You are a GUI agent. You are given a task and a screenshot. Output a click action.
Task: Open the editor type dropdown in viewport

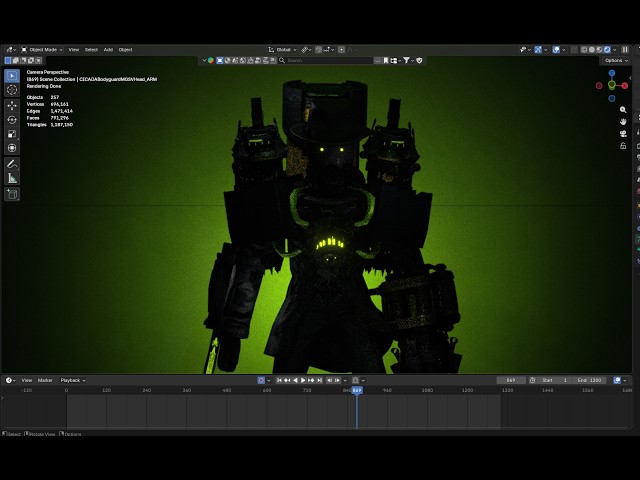point(11,50)
